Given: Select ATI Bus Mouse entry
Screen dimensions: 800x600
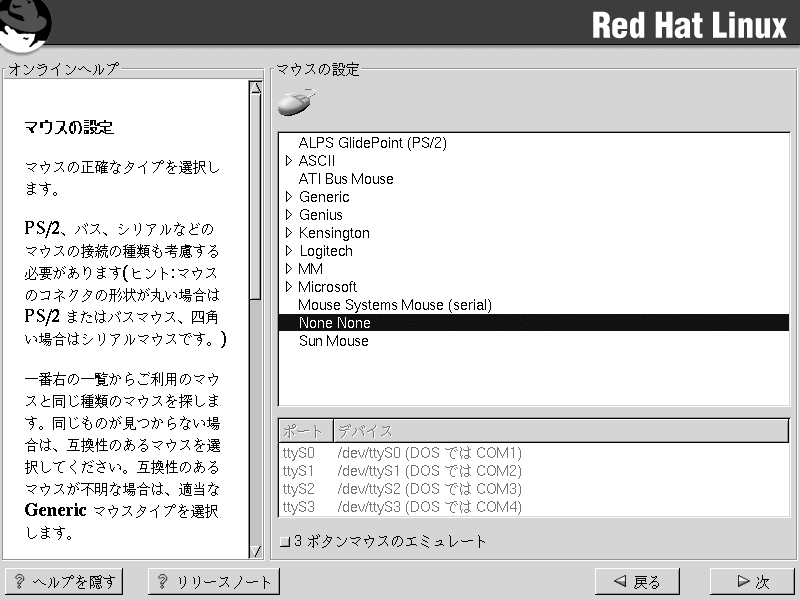Looking at the screenshot, I should (346, 179).
